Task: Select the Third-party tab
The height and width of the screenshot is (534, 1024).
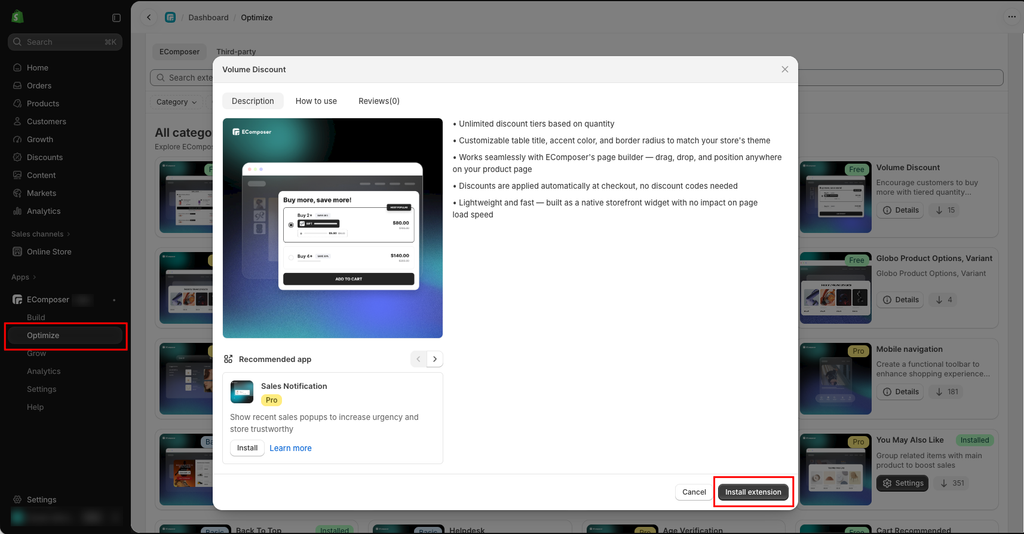Action: point(236,52)
